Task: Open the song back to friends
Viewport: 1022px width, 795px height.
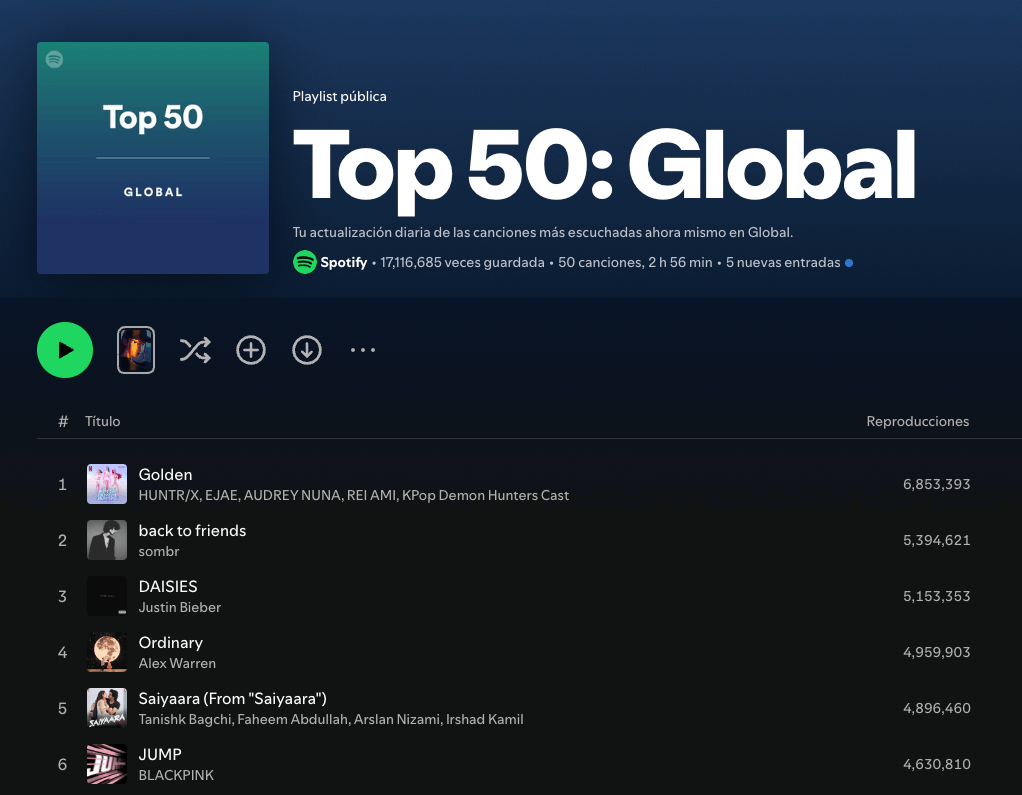Action: point(192,530)
